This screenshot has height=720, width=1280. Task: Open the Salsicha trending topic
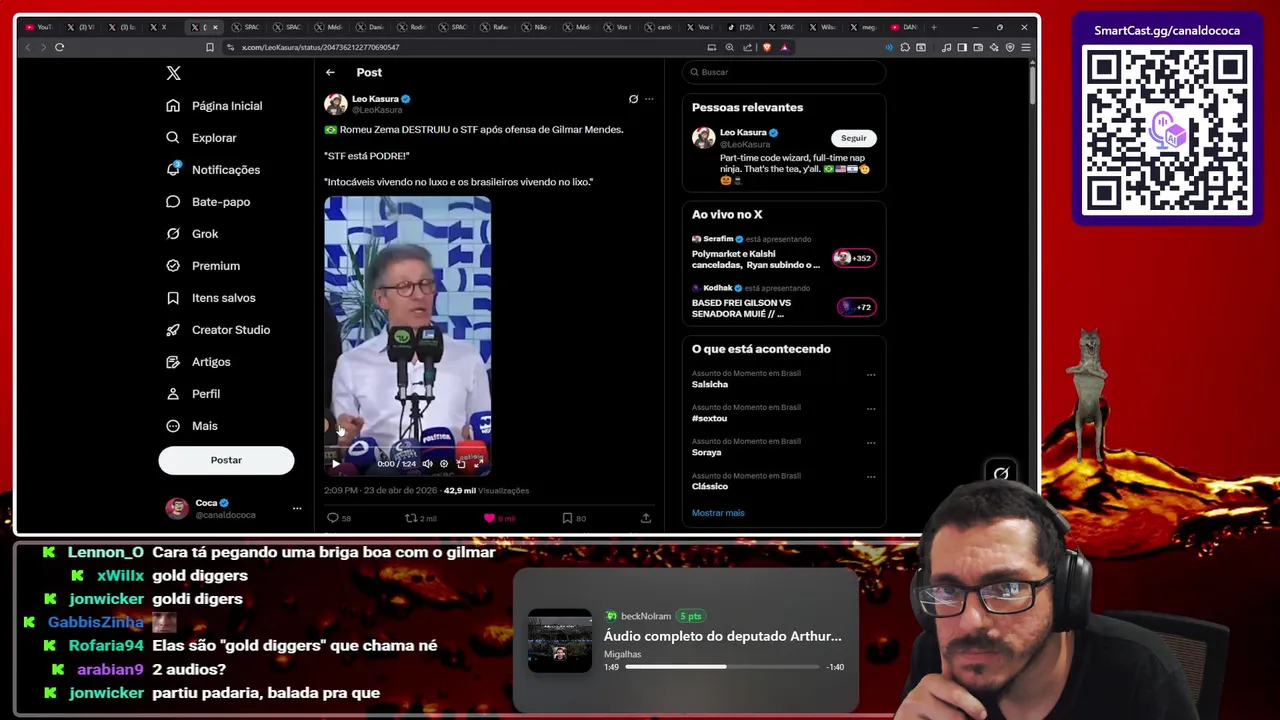pos(710,384)
